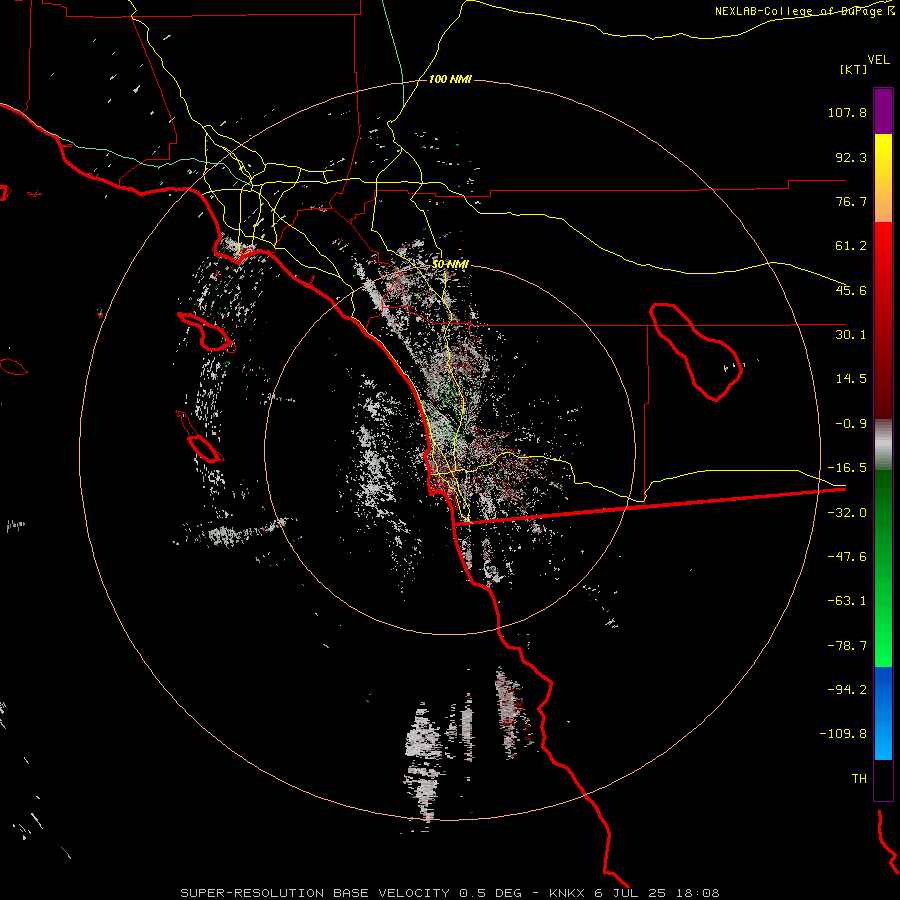Click the -109.8 scale value

click(844, 734)
